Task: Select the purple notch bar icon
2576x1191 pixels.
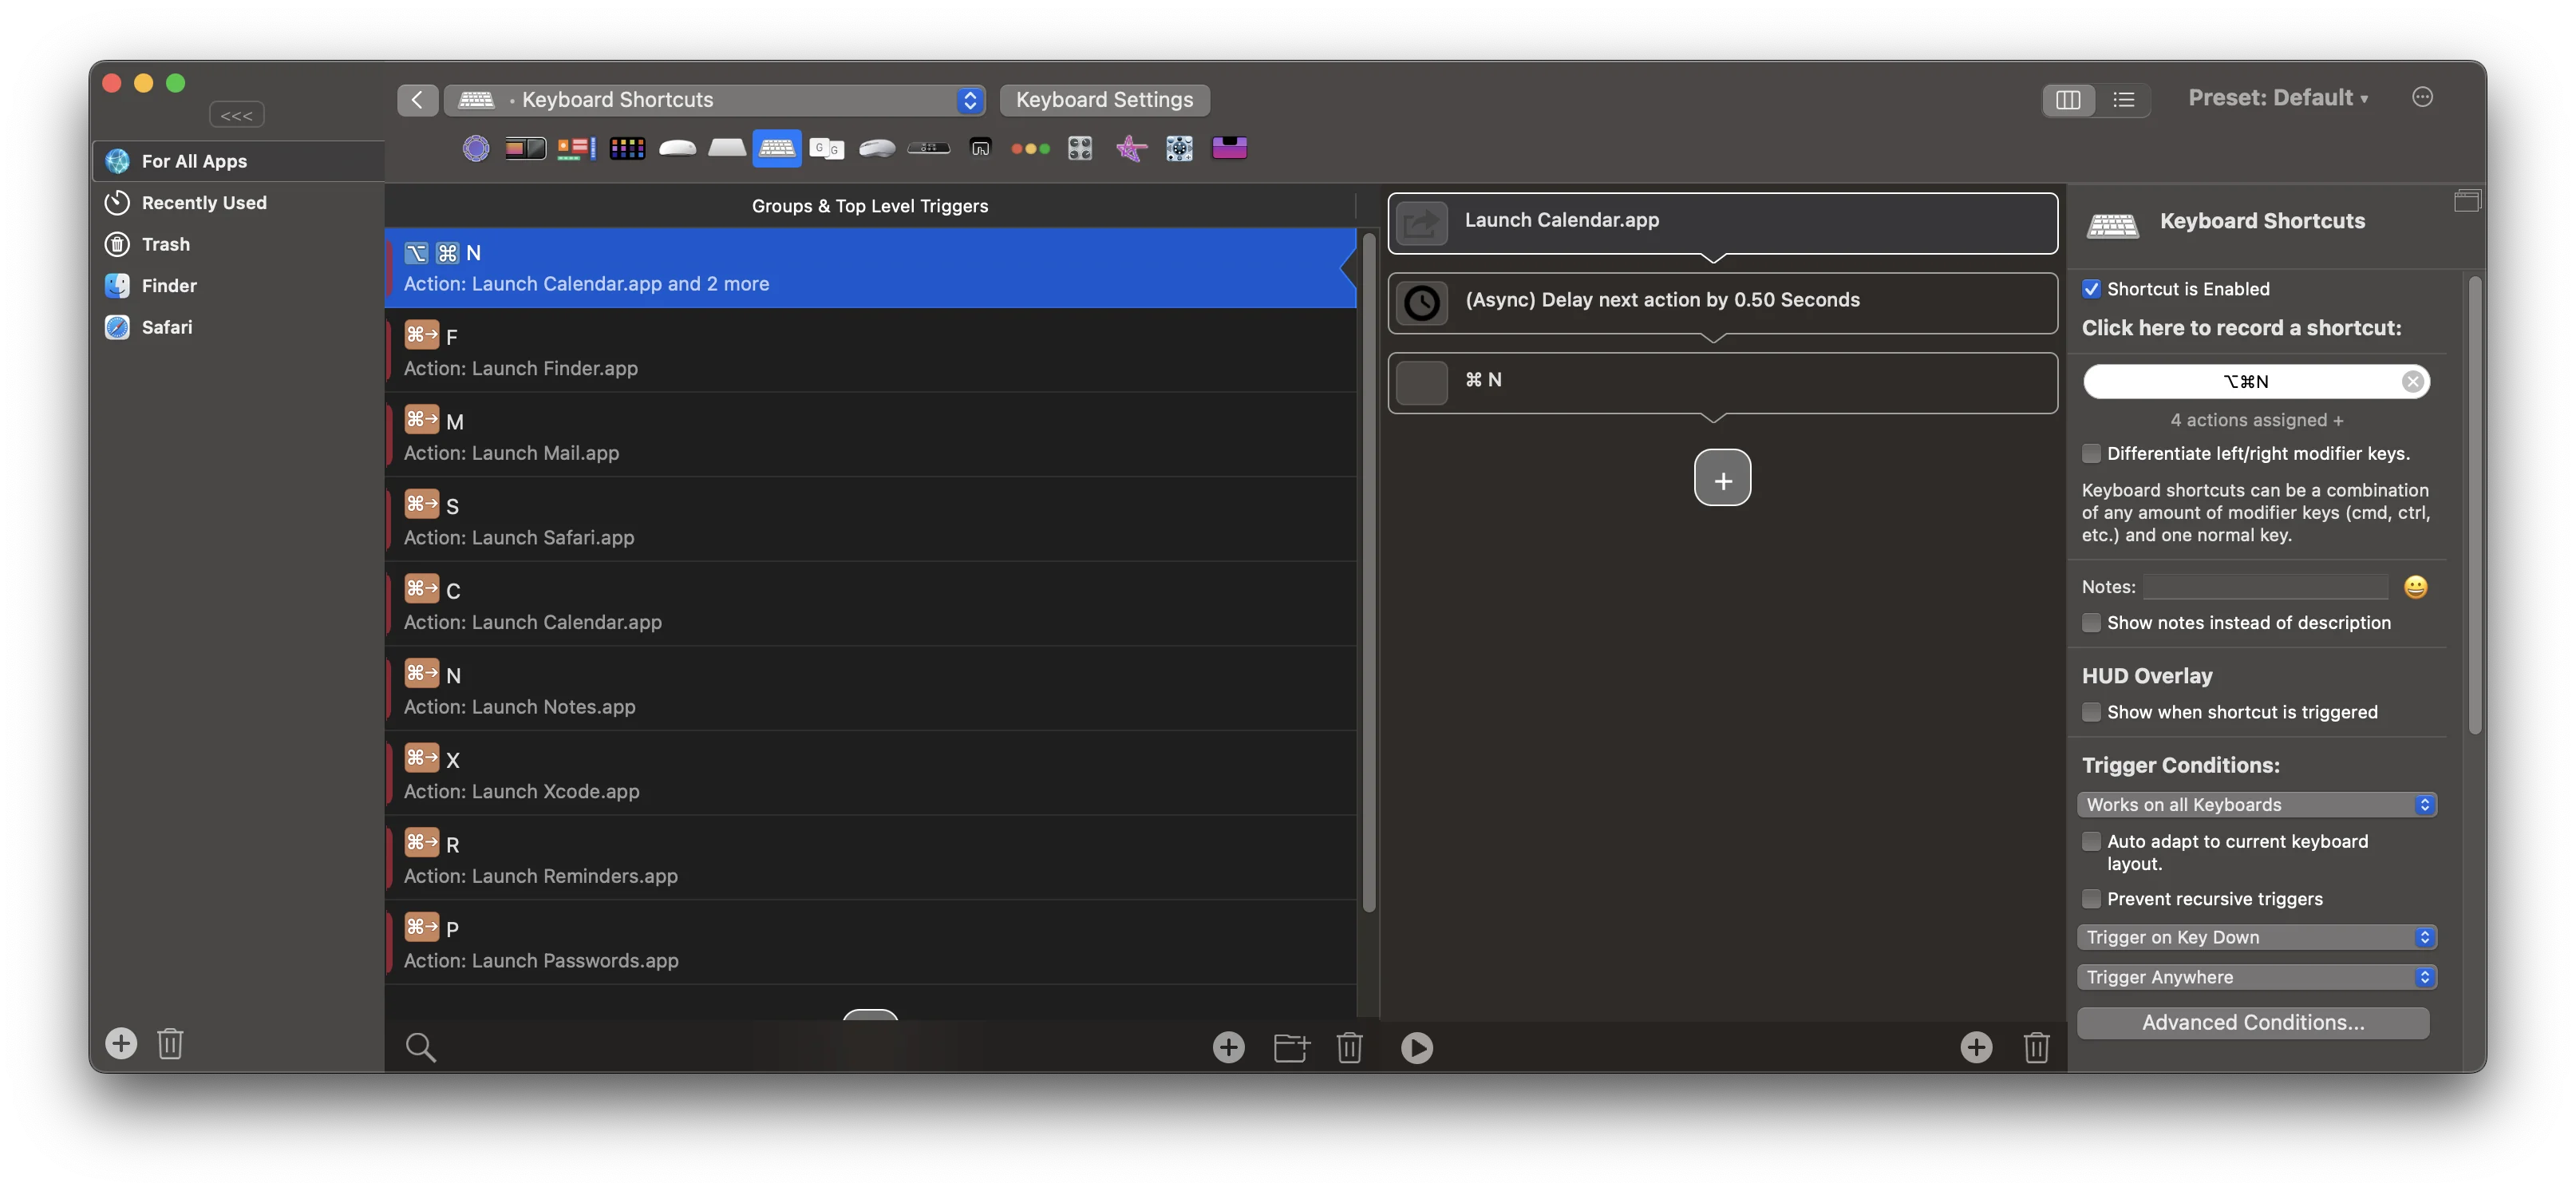Action: click(x=1229, y=149)
